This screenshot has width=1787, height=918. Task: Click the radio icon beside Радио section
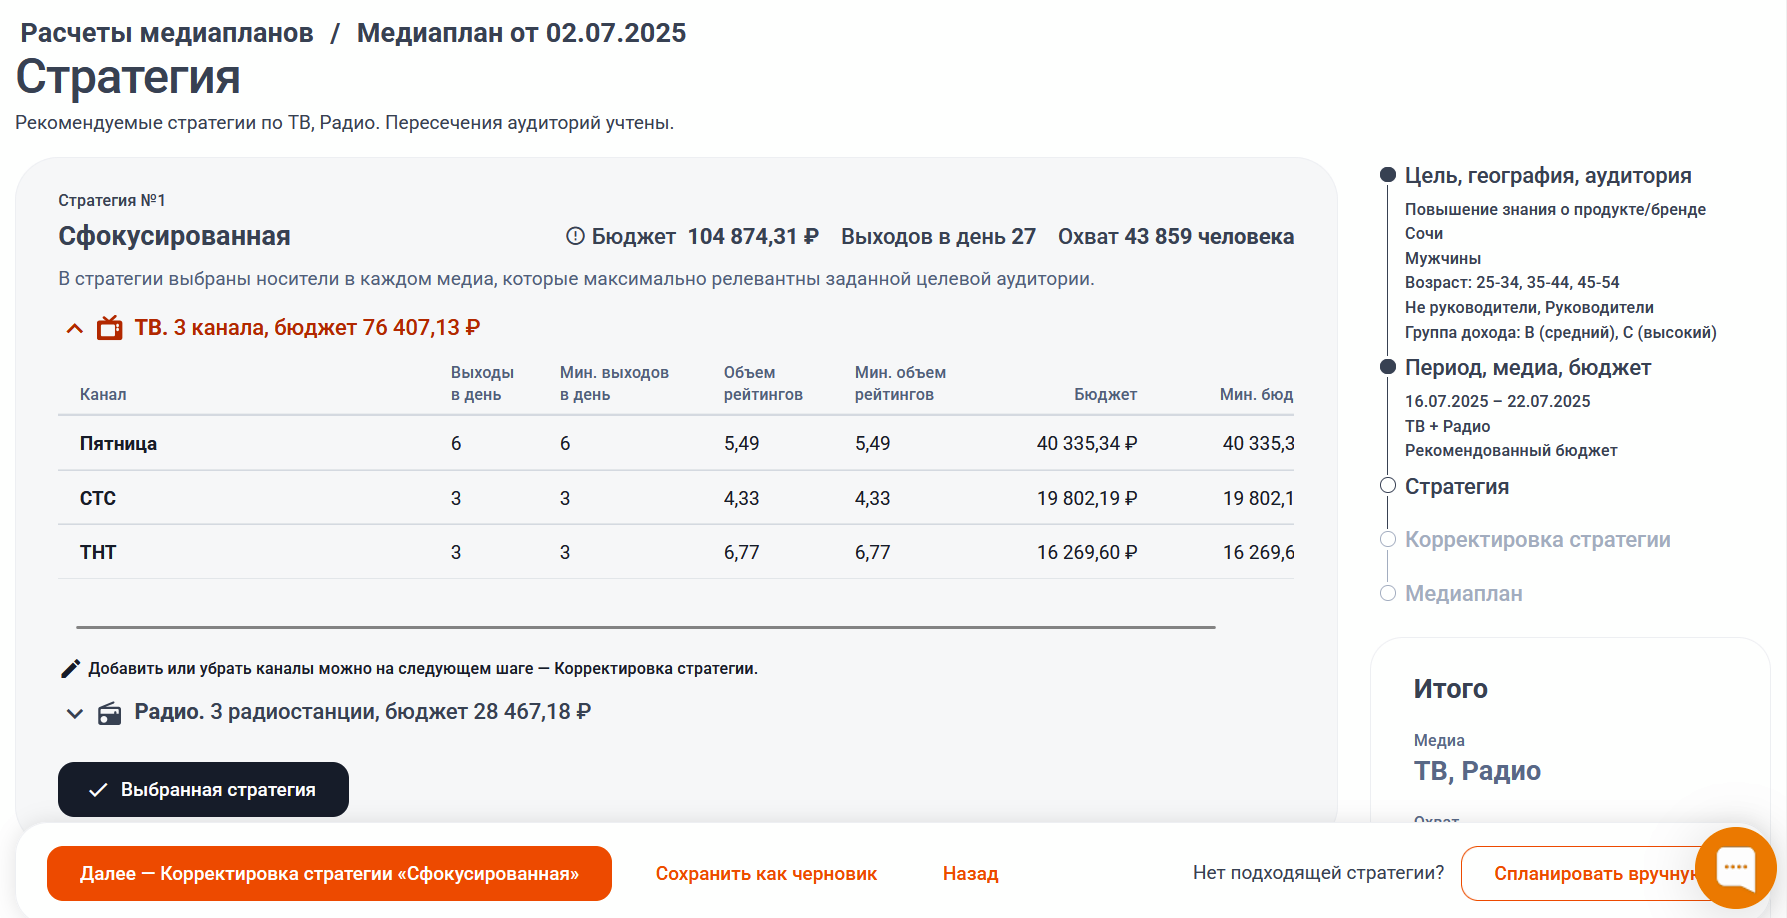coord(110,713)
